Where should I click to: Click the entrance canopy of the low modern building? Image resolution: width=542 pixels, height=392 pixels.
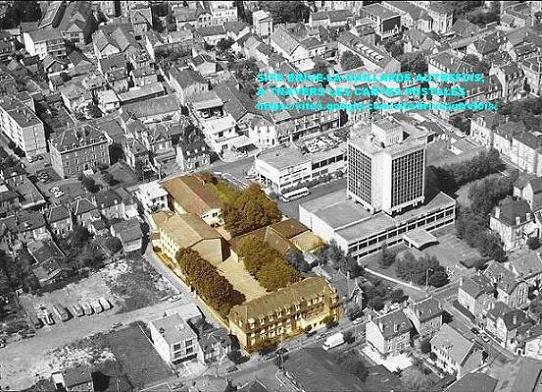click(x=420, y=239)
